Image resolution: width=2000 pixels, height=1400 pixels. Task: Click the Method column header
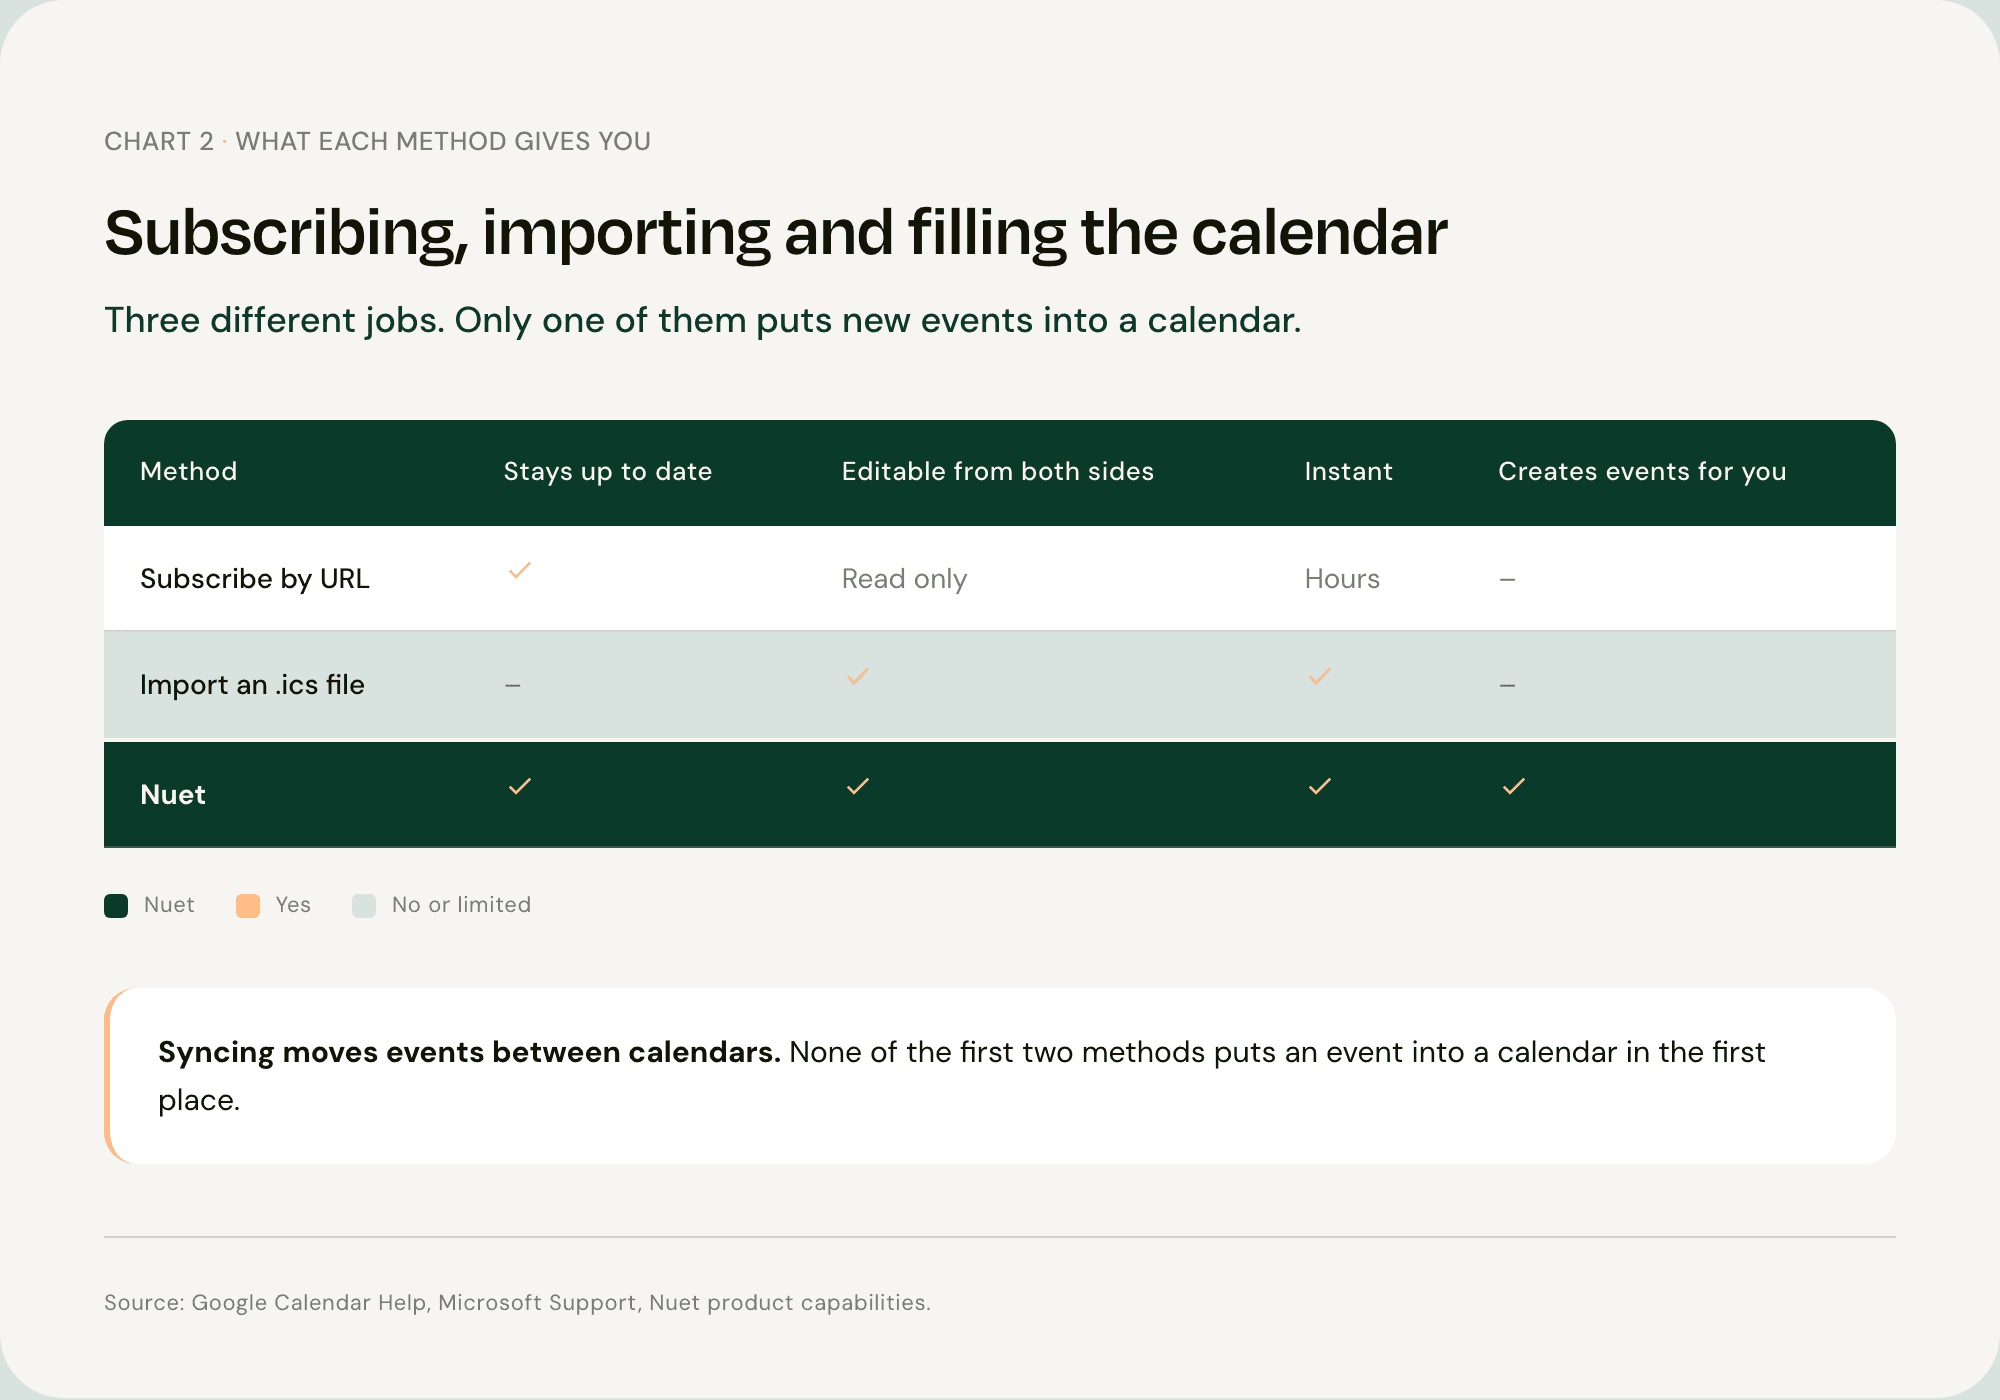tap(189, 471)
